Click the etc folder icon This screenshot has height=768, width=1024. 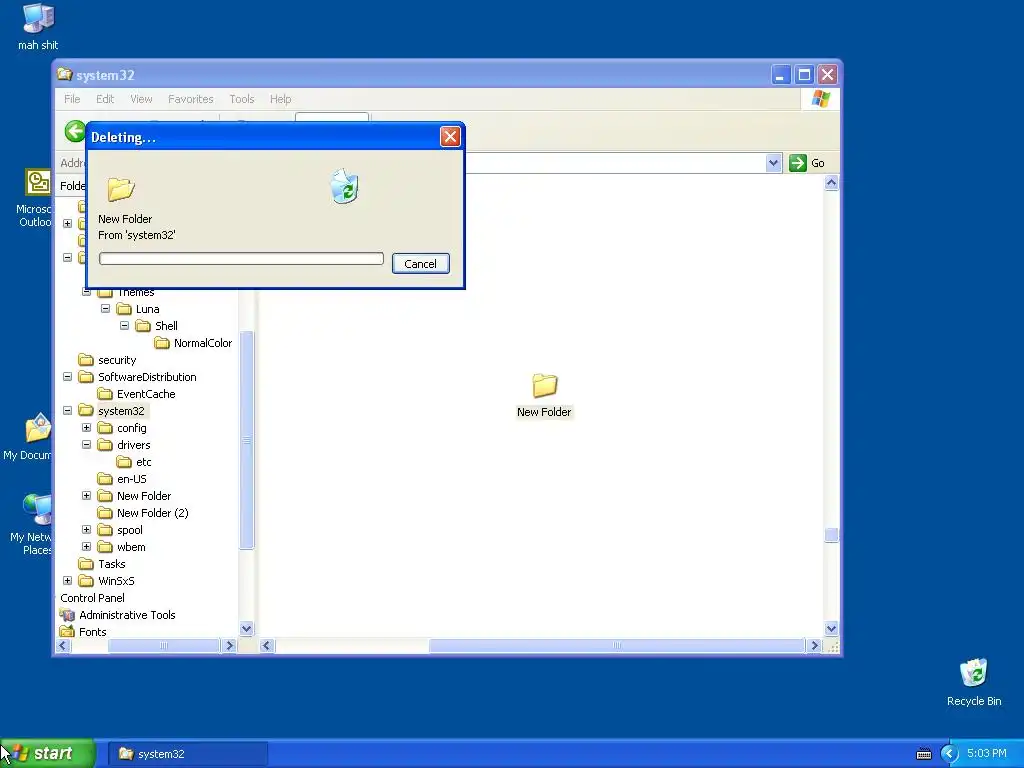pos(123,462)
